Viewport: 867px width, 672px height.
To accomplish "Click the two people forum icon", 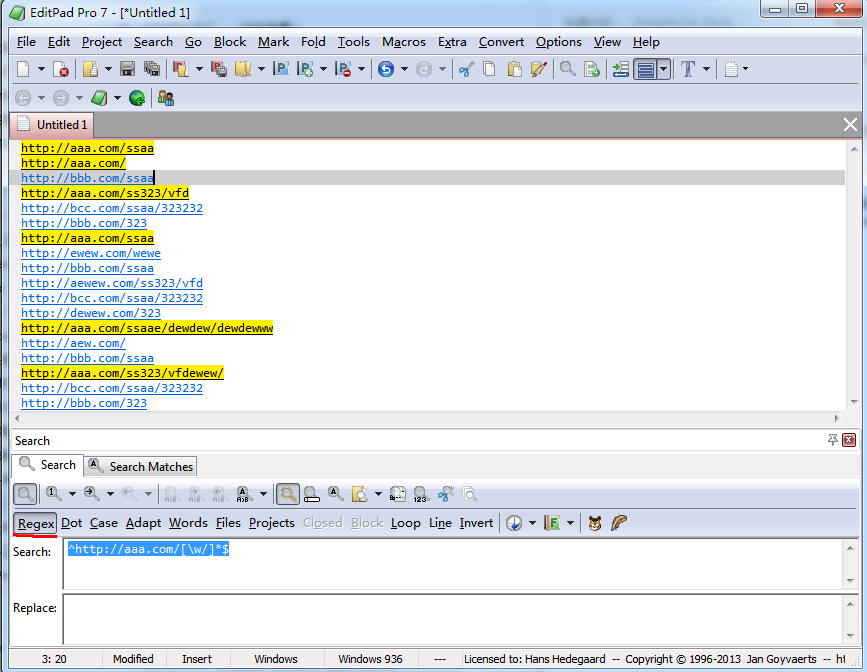I will [x=166, y=98].
